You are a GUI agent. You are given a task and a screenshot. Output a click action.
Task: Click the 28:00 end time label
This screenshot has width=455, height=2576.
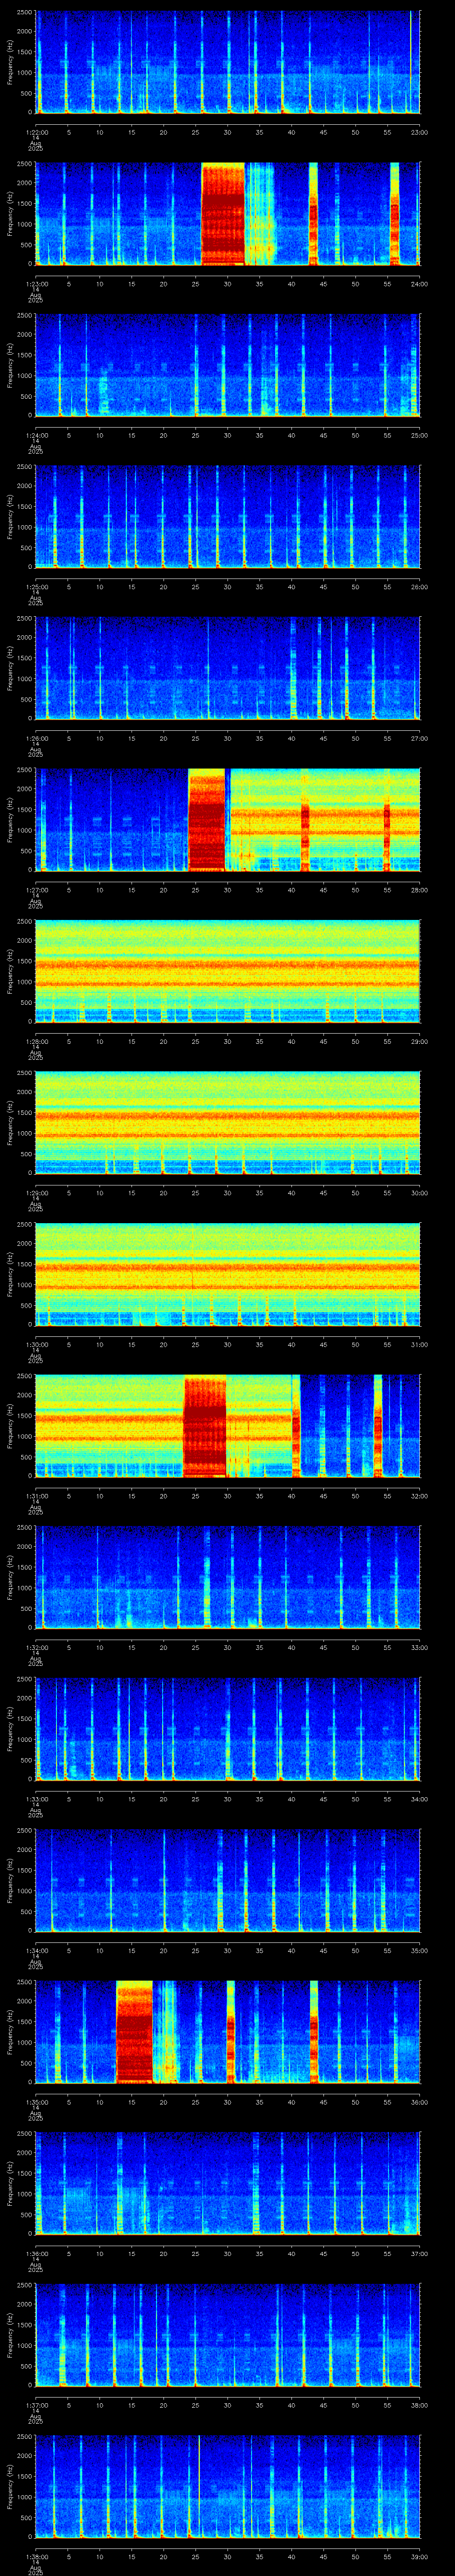[x=419, y=890]
